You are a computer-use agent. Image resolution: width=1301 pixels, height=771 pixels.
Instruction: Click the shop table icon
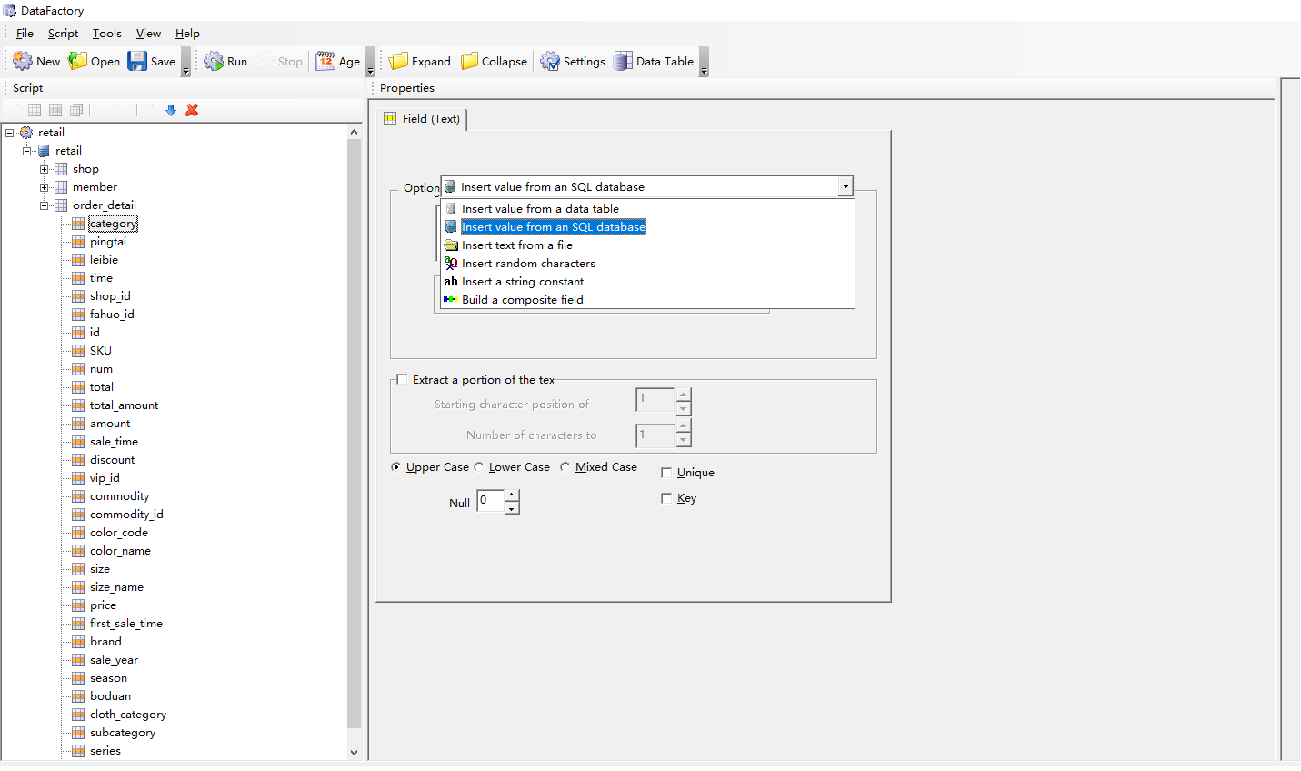click(61, 169)
